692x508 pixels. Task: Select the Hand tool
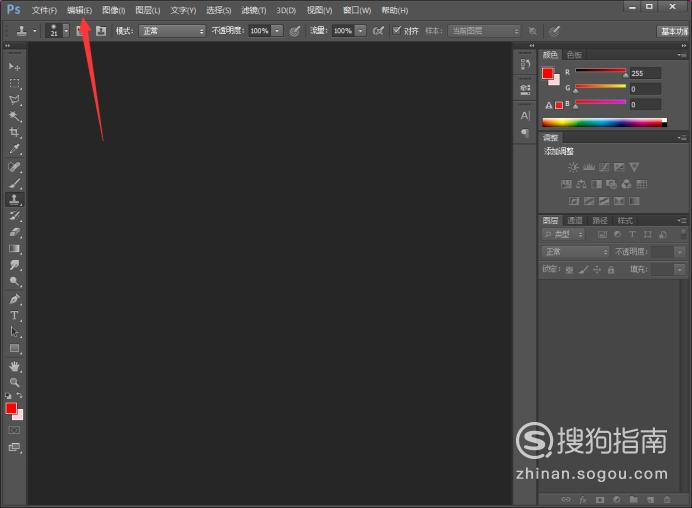click(x=14, y=366)
